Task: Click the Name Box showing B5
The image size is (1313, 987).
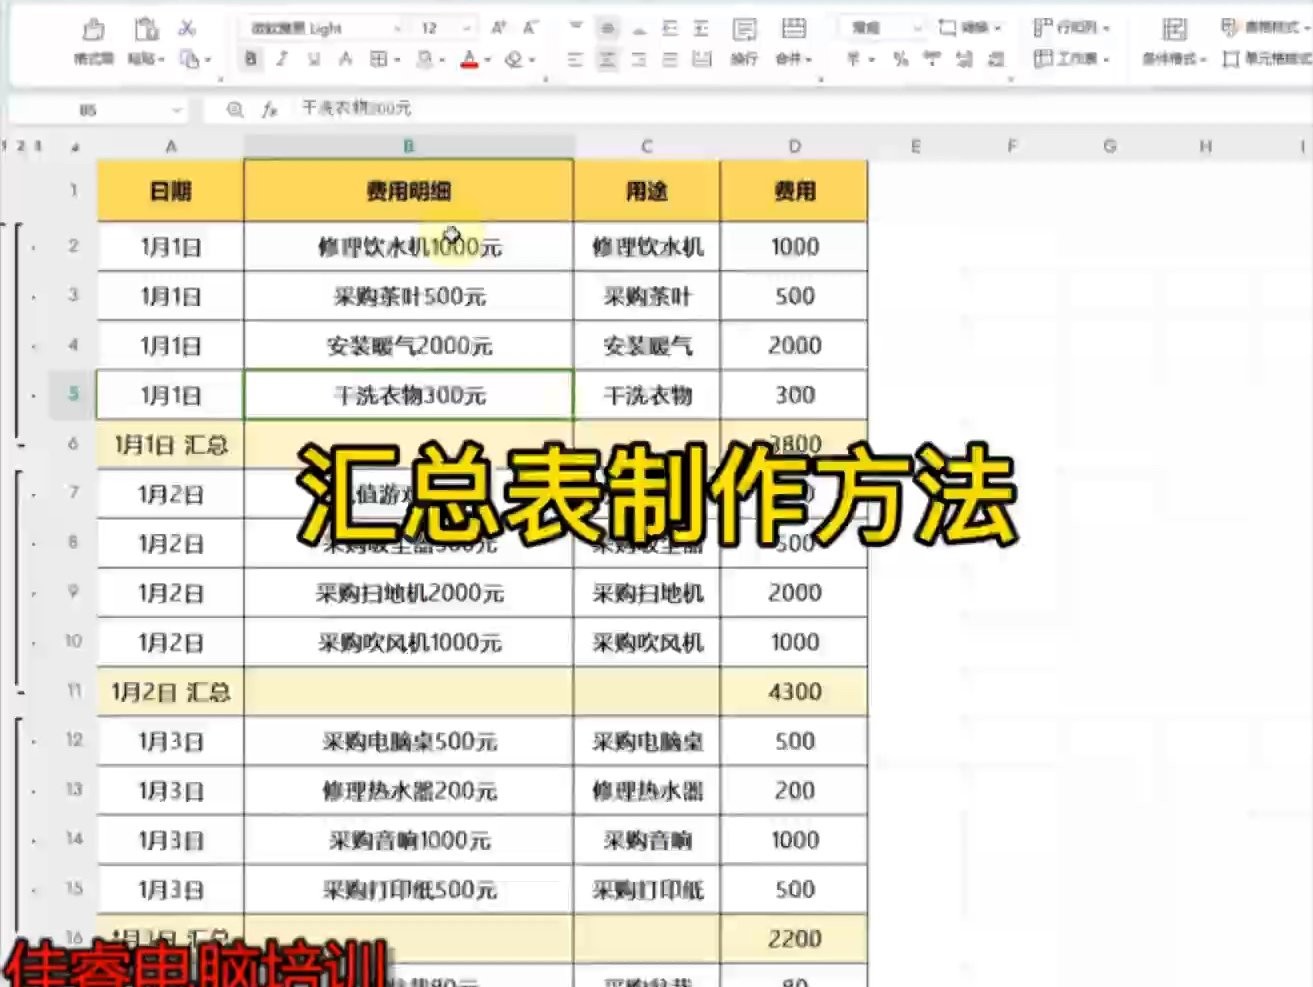Action: click(88, 110)
